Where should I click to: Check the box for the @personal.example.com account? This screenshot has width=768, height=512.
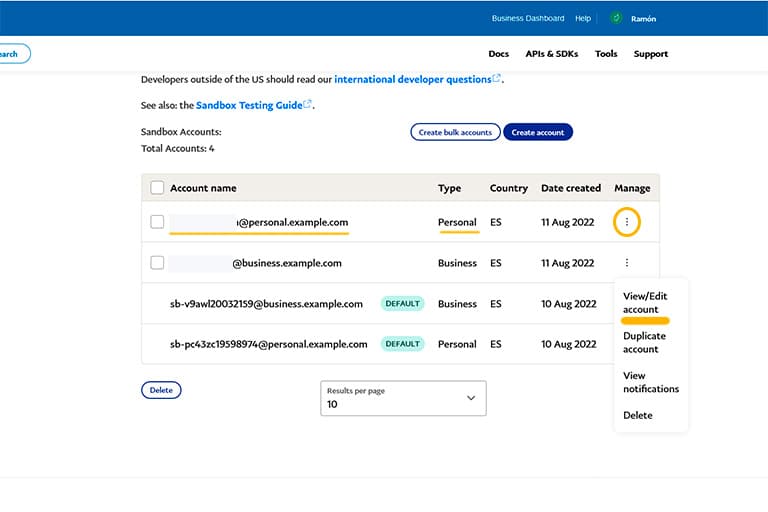(157, 222)
